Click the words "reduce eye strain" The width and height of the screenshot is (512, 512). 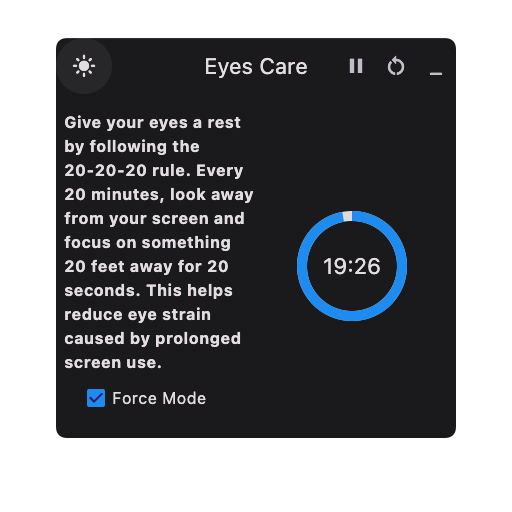[137, 315]
